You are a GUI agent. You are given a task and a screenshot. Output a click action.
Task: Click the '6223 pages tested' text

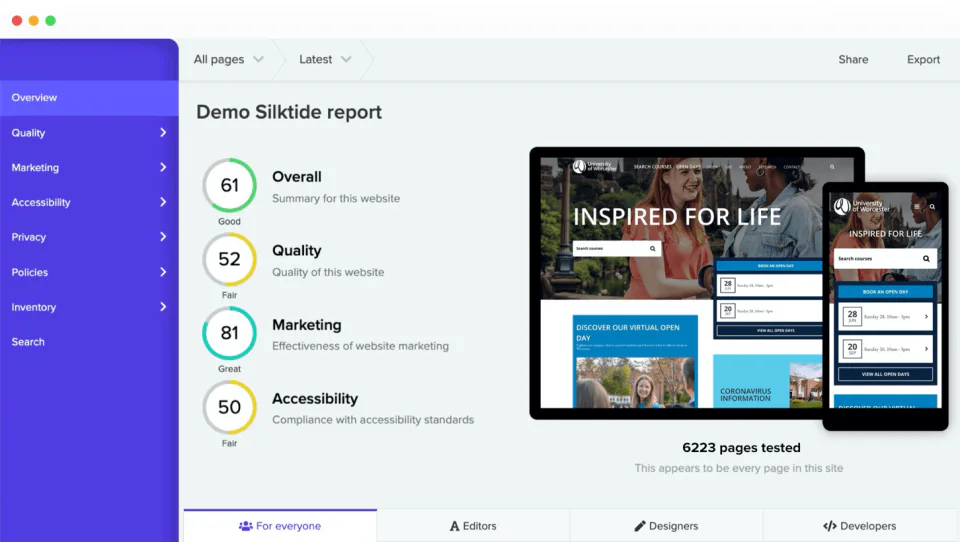pos(741,448)
